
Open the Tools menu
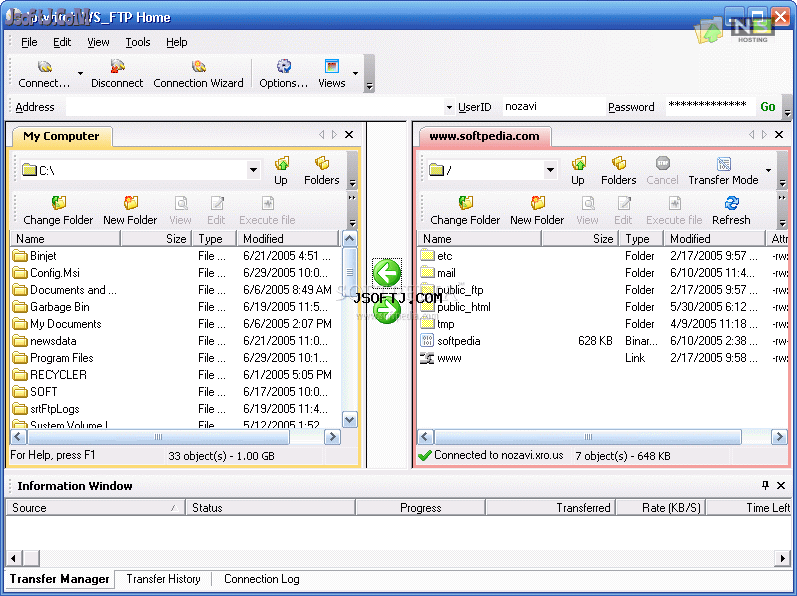(138, 42)
